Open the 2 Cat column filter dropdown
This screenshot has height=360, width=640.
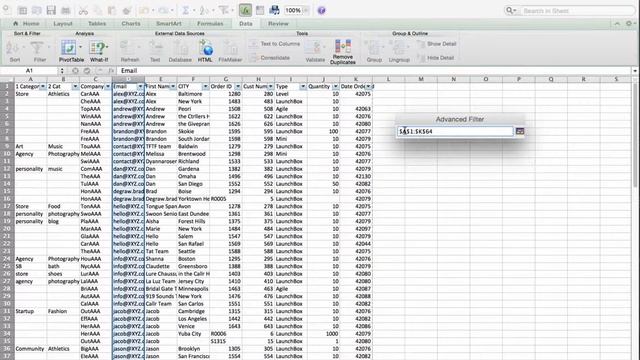(x=75, y=87)
